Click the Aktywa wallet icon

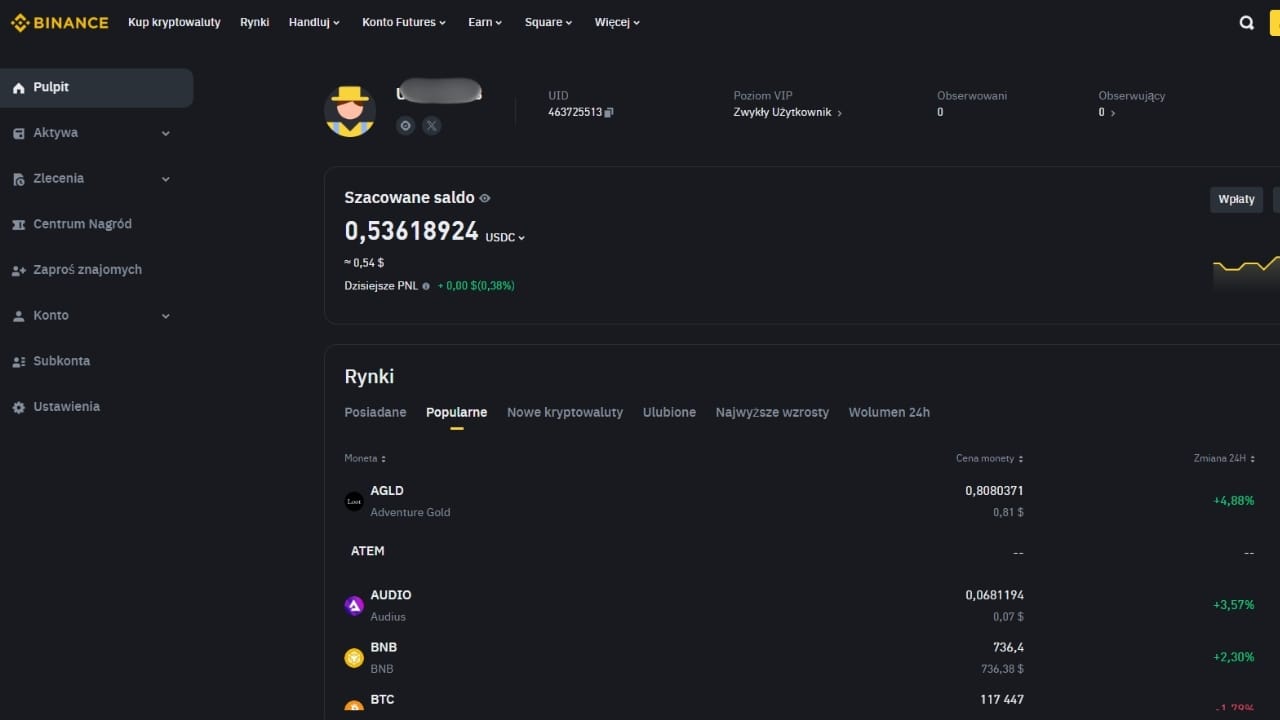[18, 133]
